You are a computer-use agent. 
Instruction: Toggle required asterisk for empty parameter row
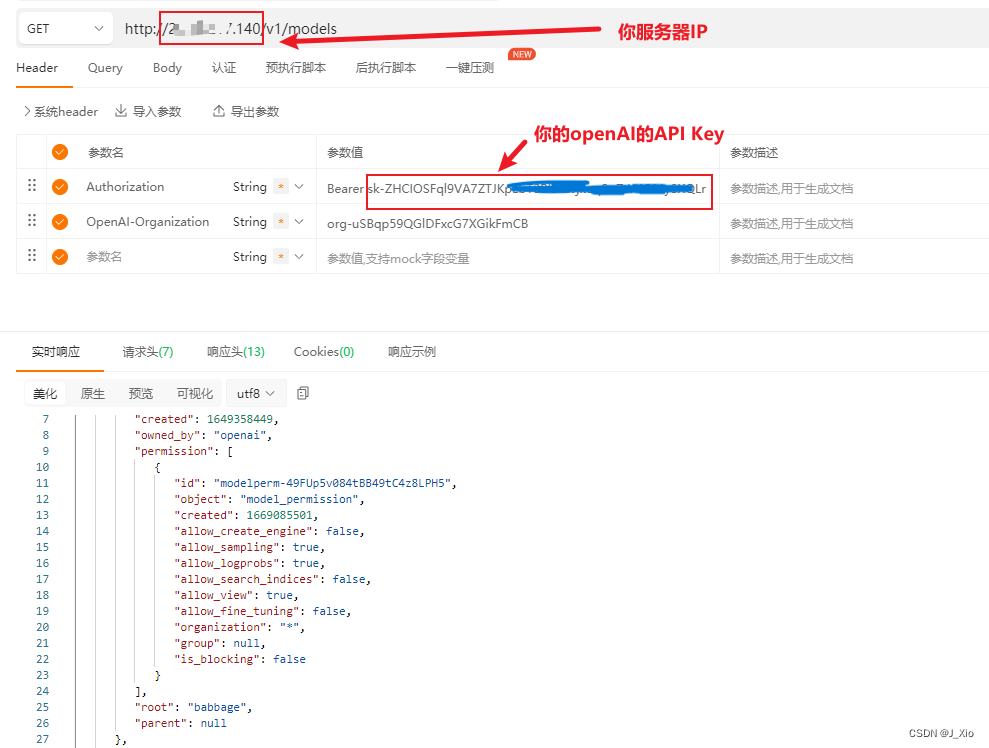click(x=281, y=257)
